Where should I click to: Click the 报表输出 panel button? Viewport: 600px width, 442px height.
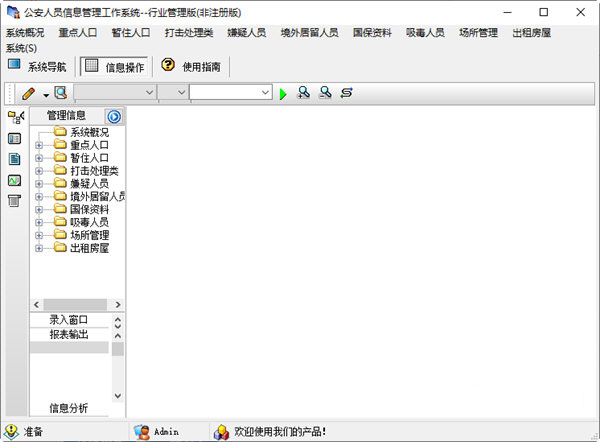coord(69,334)
